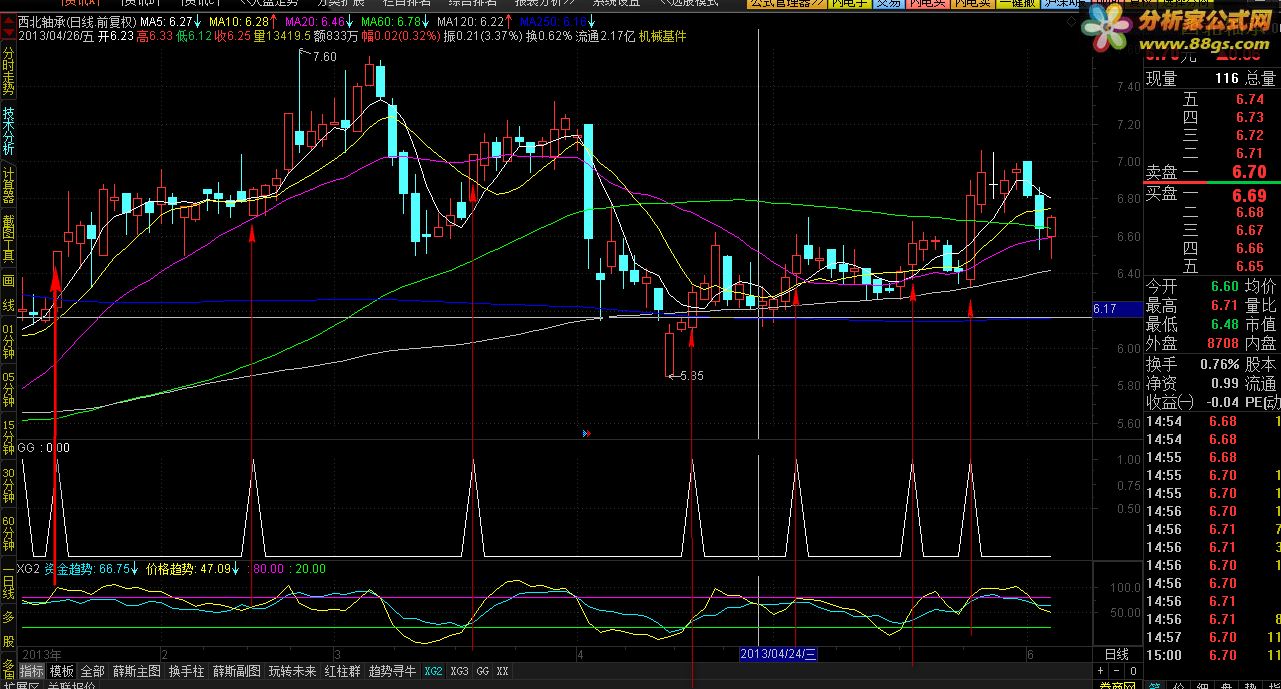Apply the 红柱群 indicator
The width and height of the screenshot is (1281, 689).
[x=343, y=671]
